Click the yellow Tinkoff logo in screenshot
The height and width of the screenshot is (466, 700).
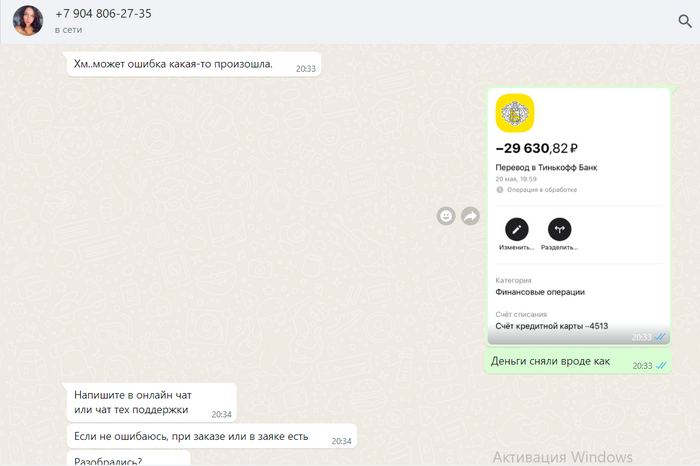(515, 113)
